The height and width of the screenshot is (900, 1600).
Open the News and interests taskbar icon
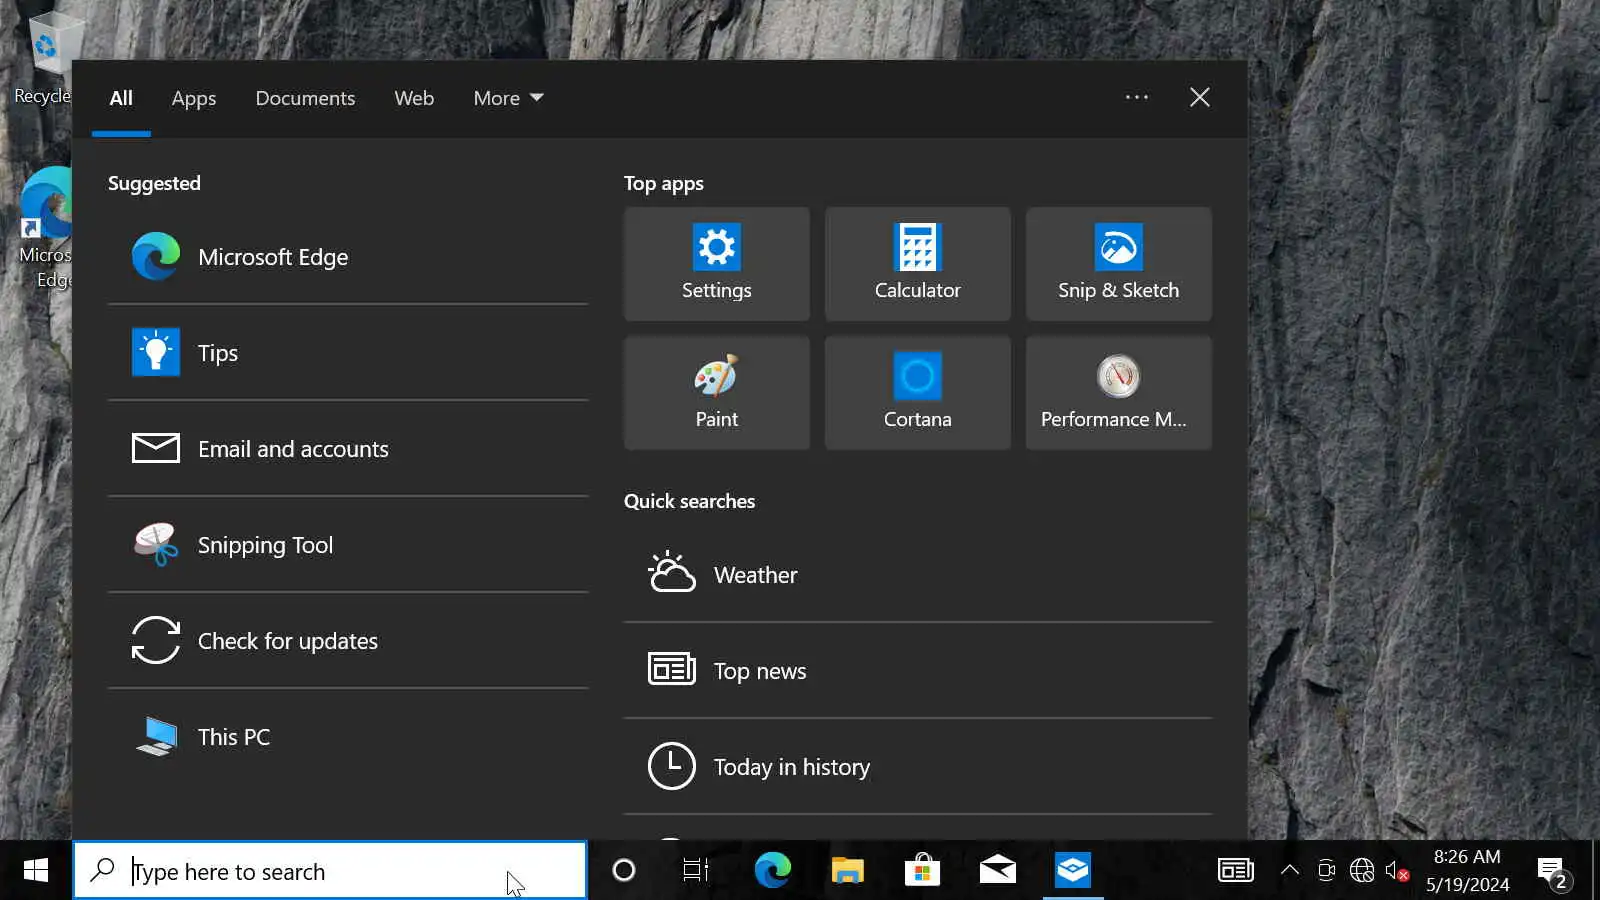click(1236, 871)
